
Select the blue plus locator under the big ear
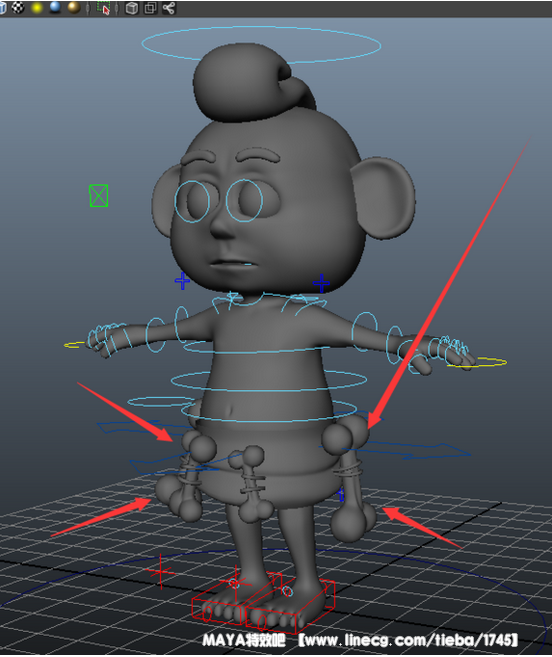(321, 283)
